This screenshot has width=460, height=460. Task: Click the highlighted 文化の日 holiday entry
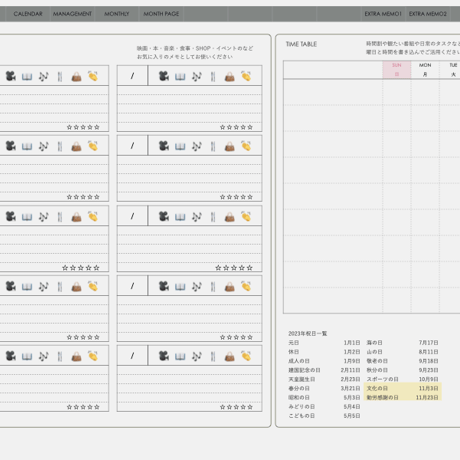coord(377,388)
